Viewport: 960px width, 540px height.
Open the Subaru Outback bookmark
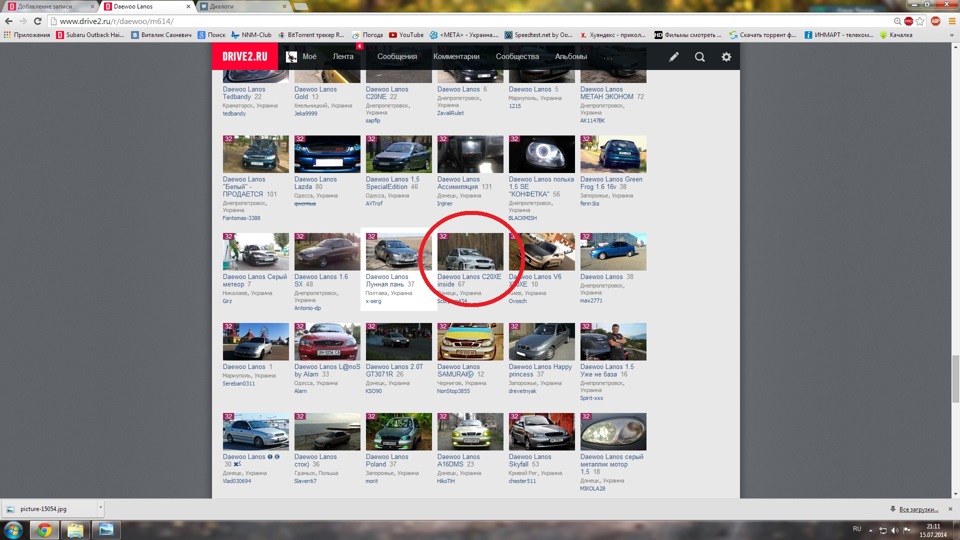coord(90,35)
